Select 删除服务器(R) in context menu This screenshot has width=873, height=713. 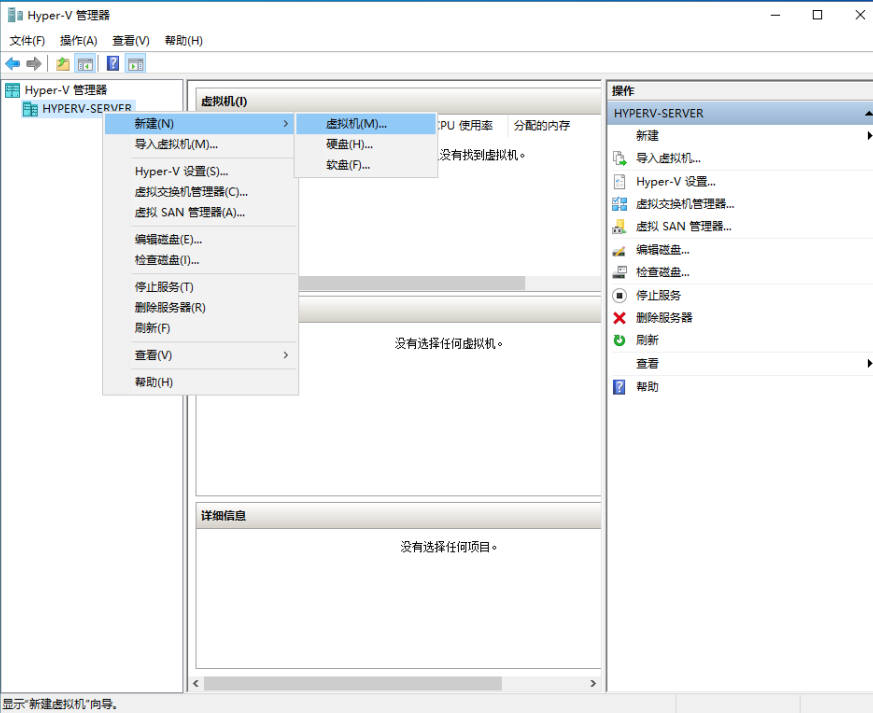tap(200, 308)
